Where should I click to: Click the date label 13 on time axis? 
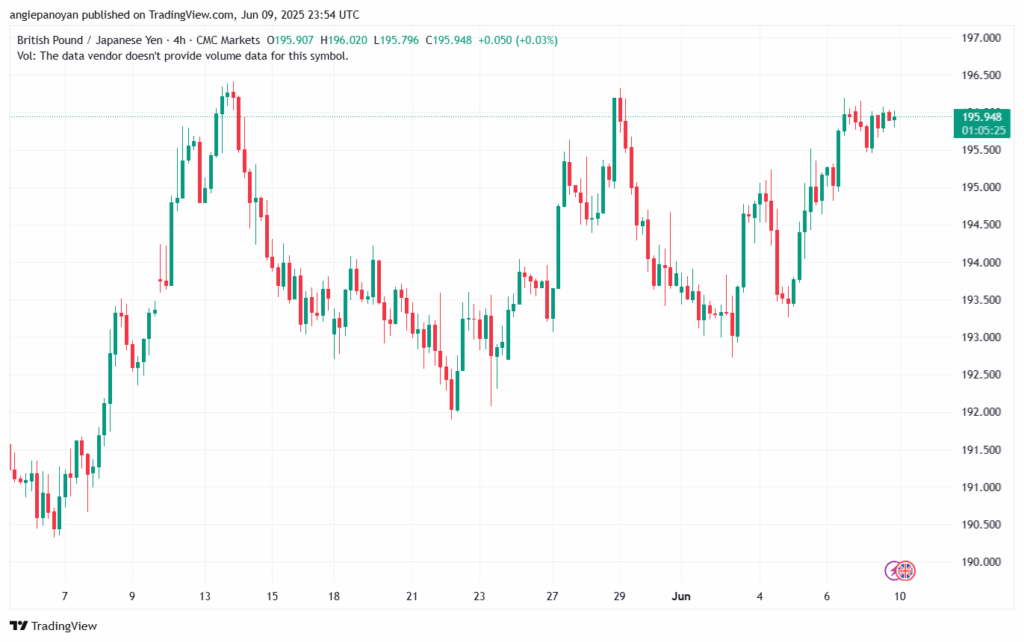click(205, 596)
